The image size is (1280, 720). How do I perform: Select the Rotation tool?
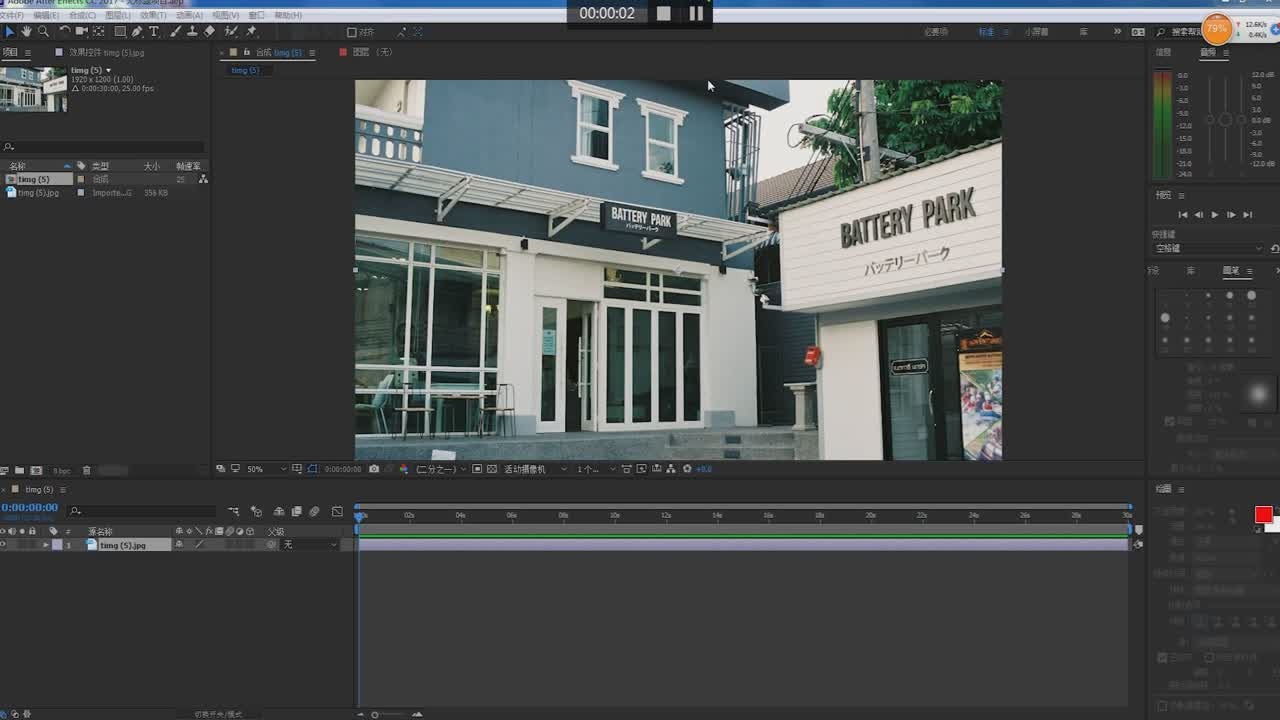click(x=65, y=32)
